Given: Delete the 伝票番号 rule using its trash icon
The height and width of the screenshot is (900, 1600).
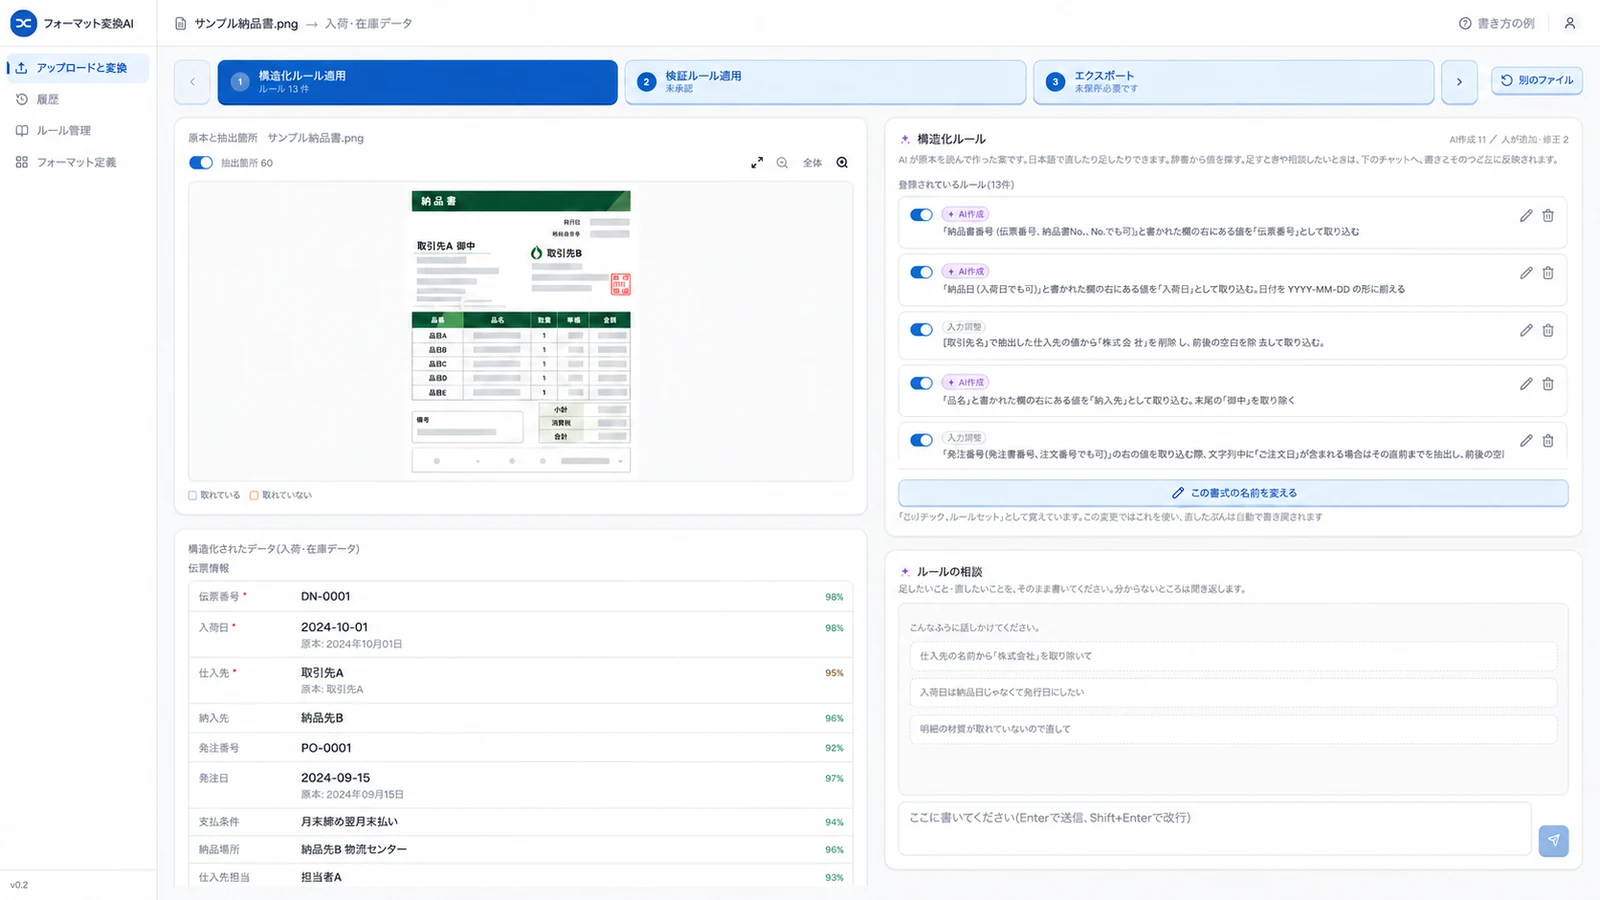Looking at the screenshot, I should (x=1548, y=215).
